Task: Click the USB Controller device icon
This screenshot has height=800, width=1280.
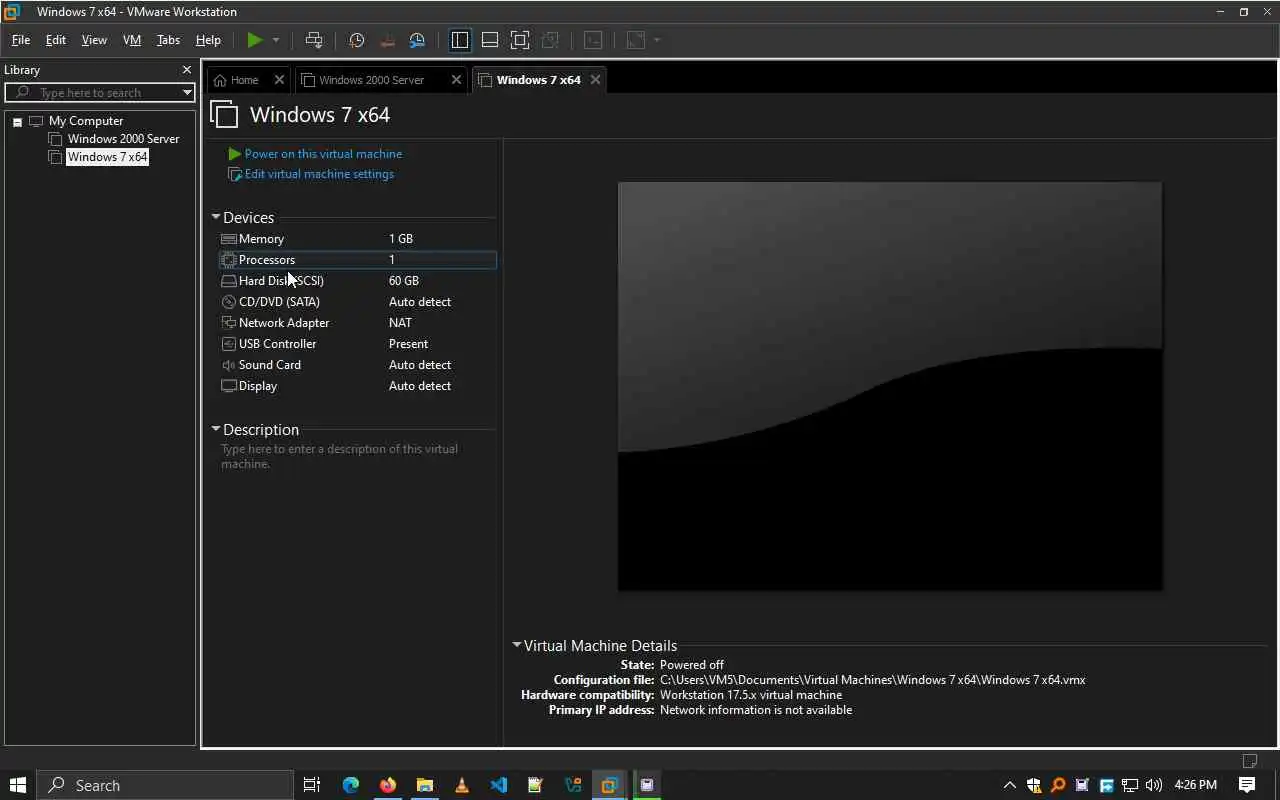Action: coord(229,344)
